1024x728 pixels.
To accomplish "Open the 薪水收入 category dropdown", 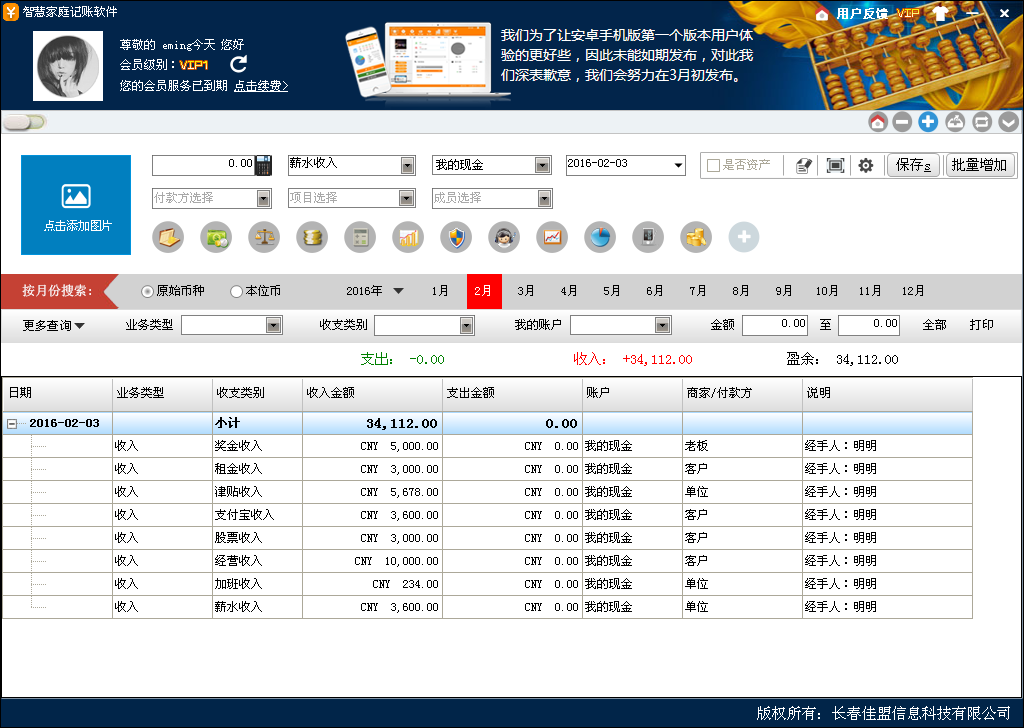I will tap(408, 165).
